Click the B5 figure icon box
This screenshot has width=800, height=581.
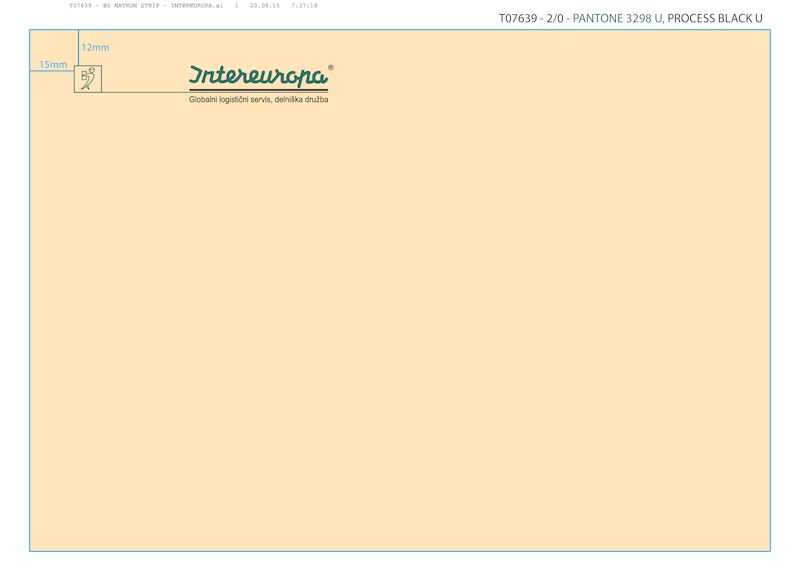click(88, 79)
